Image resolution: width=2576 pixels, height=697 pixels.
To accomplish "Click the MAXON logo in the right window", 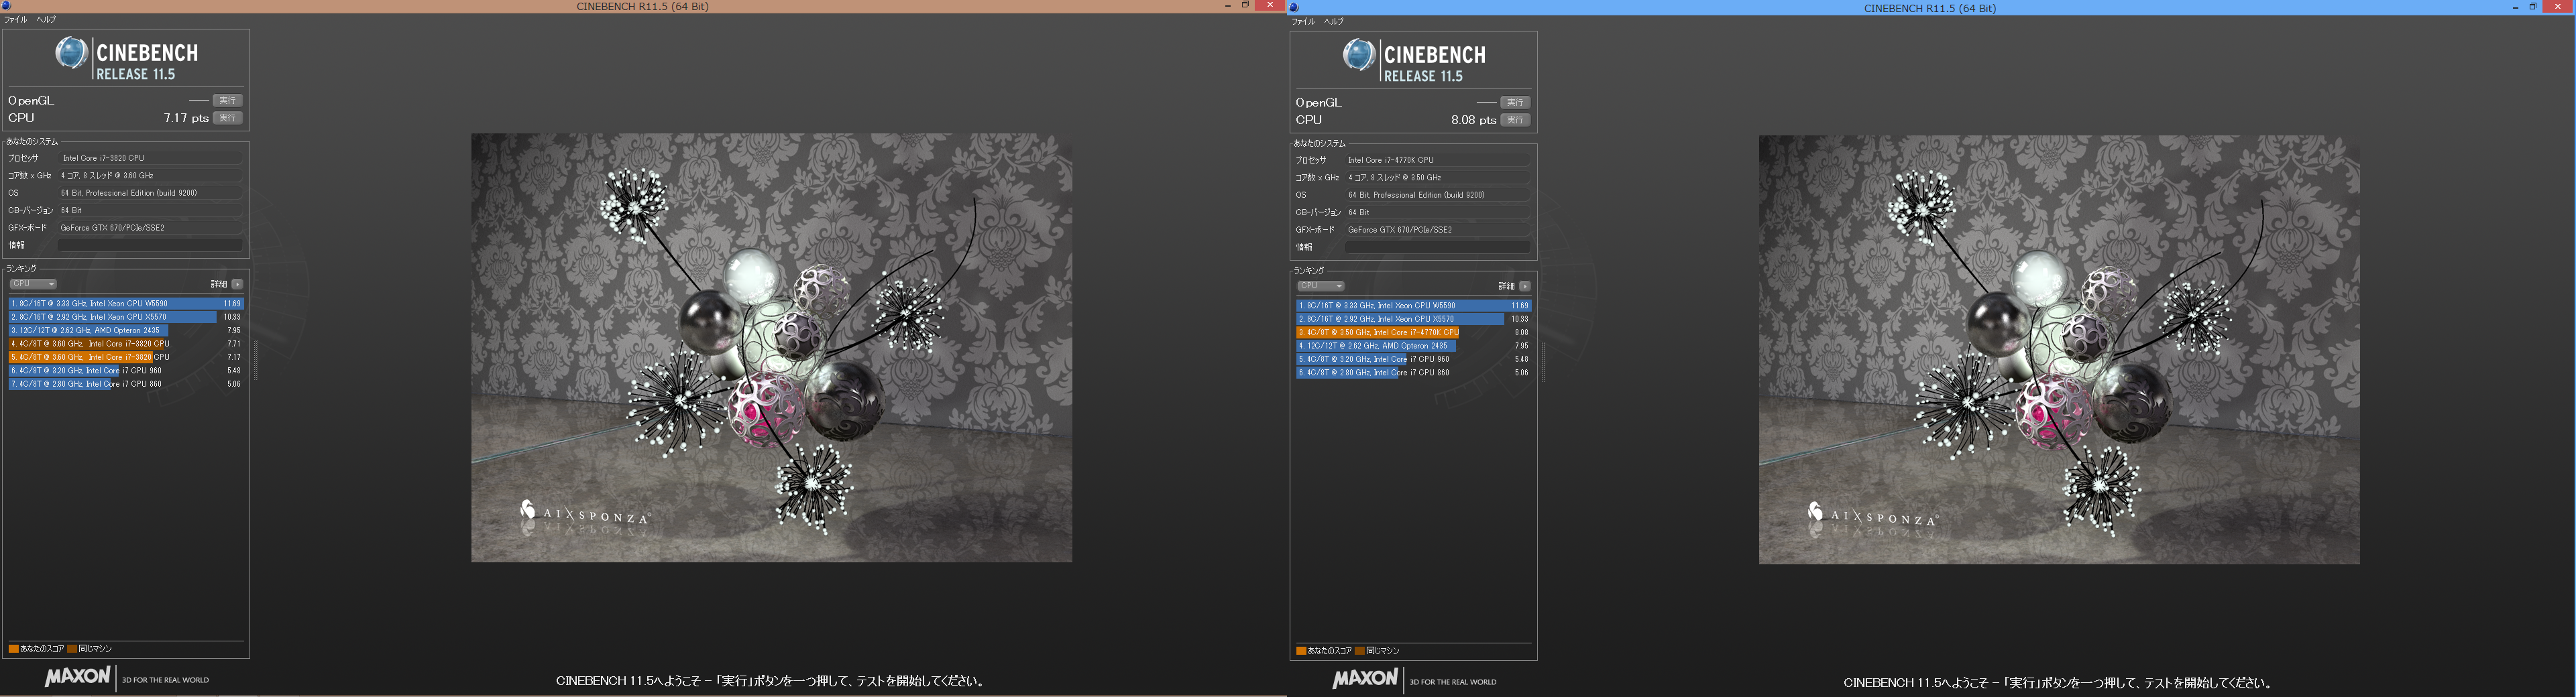I will tap(1365, 679).
